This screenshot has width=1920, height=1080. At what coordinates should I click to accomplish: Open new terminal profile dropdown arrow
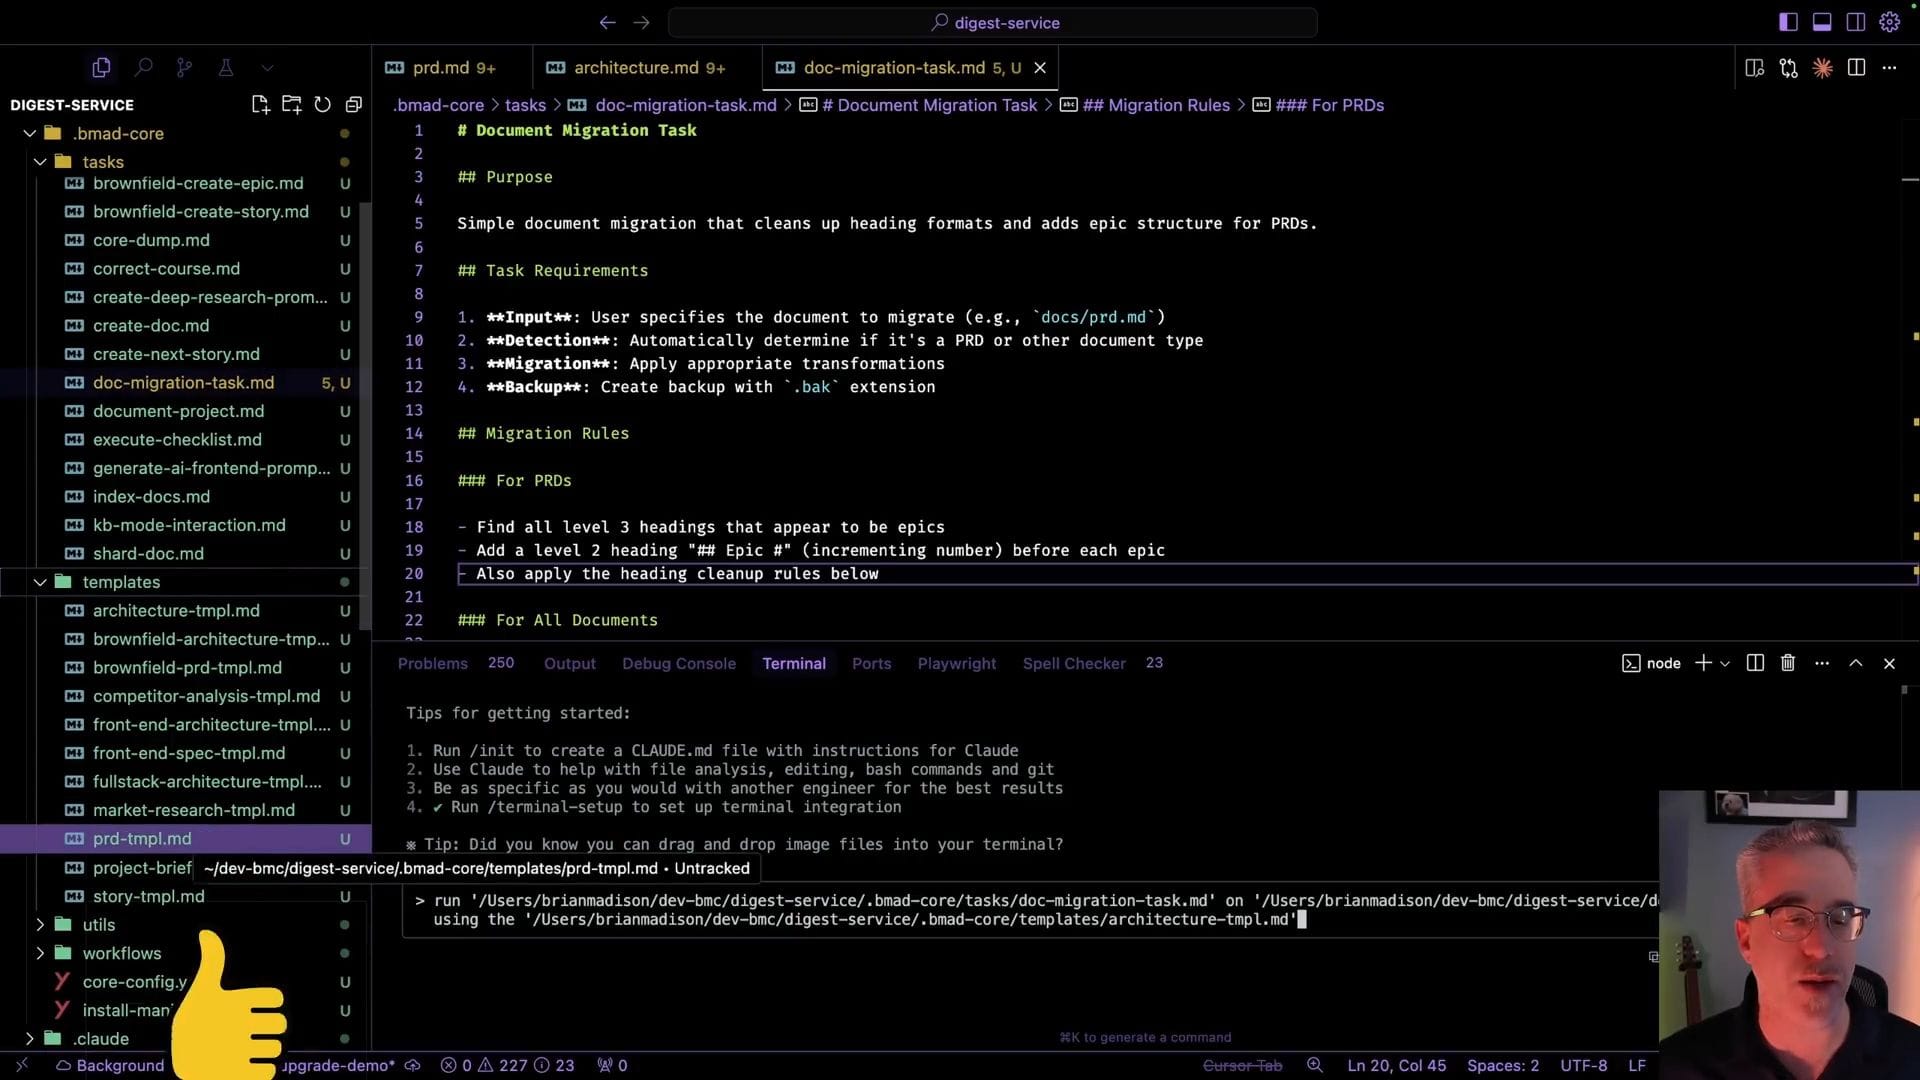click(x=1725, y=664)
